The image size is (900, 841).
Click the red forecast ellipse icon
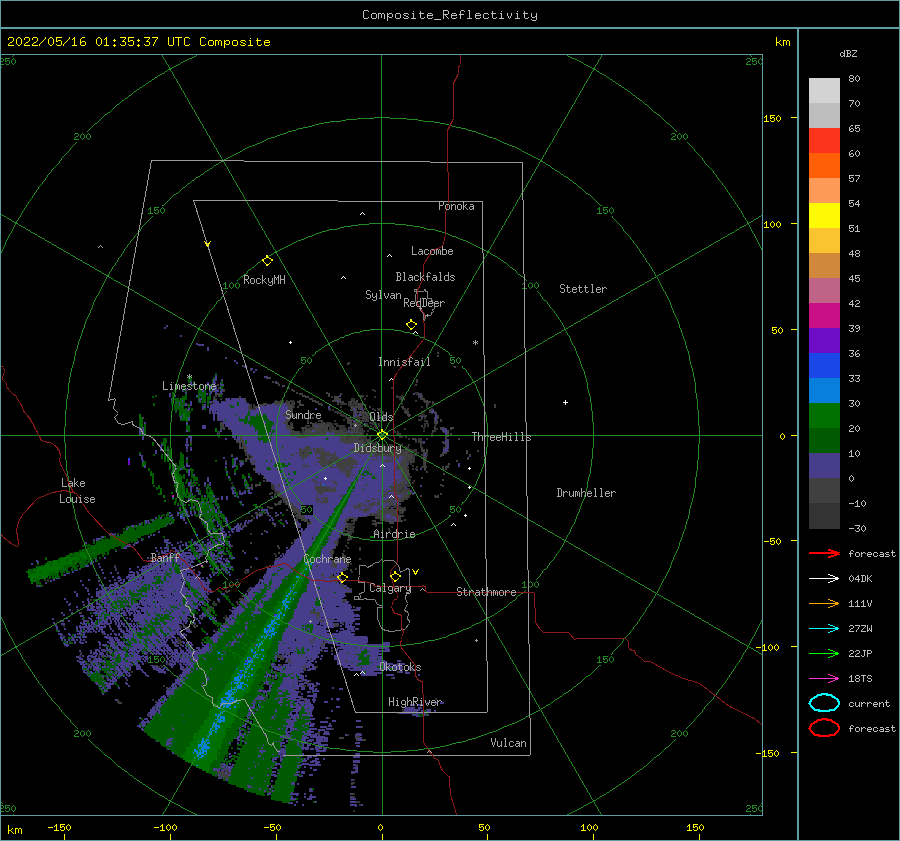coord(824,728)
